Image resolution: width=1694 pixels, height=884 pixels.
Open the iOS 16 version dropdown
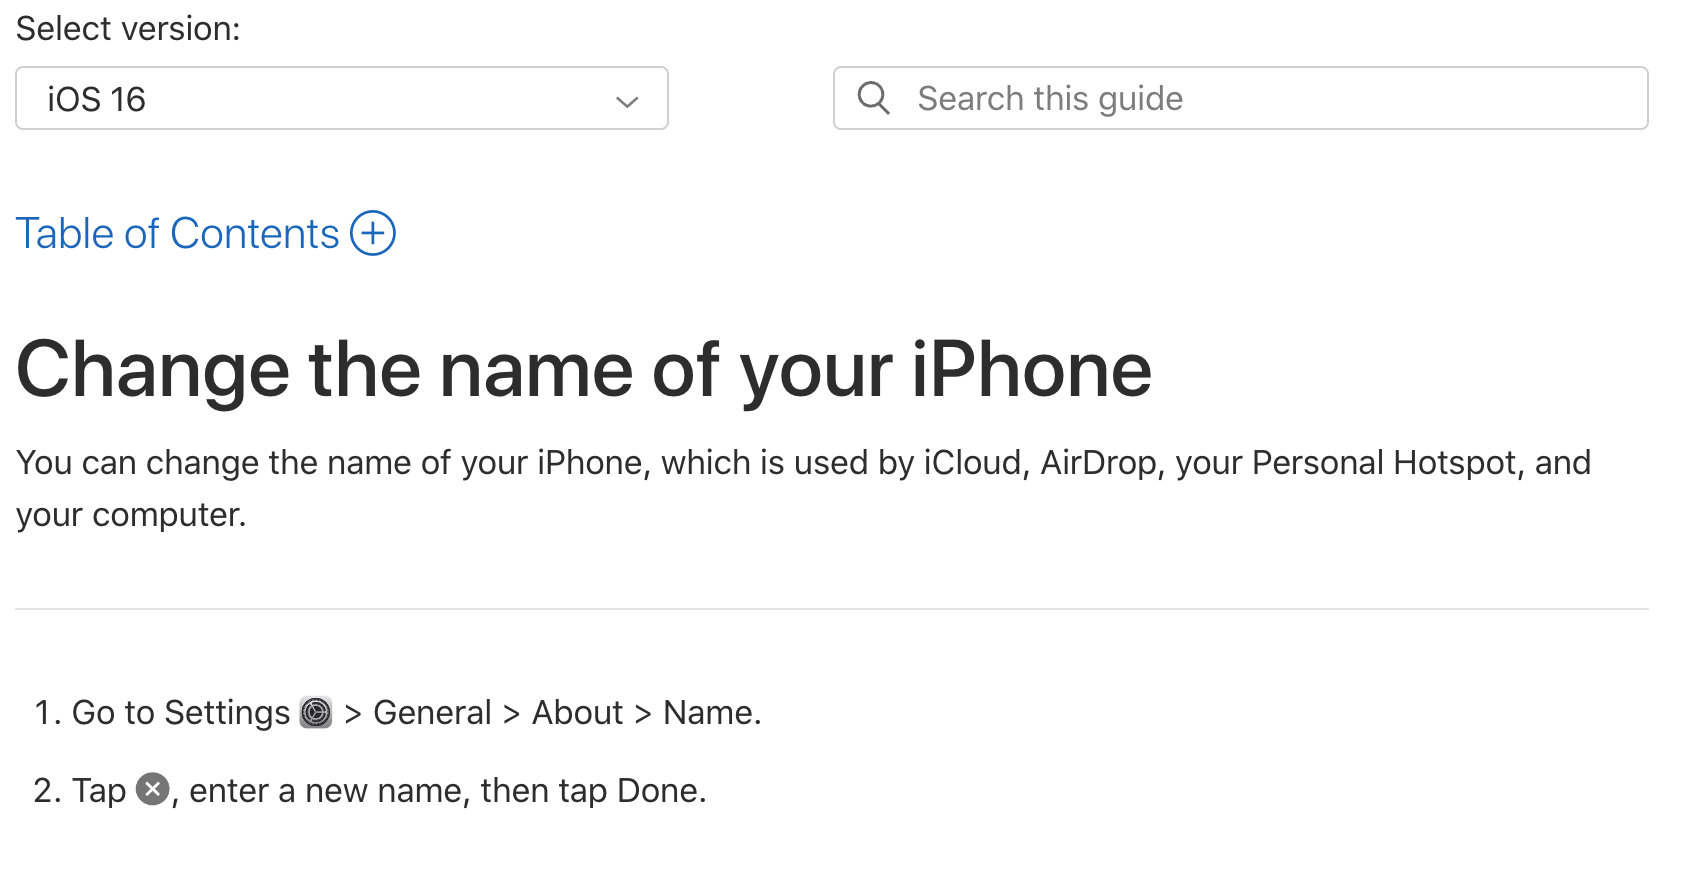point(342,98)
